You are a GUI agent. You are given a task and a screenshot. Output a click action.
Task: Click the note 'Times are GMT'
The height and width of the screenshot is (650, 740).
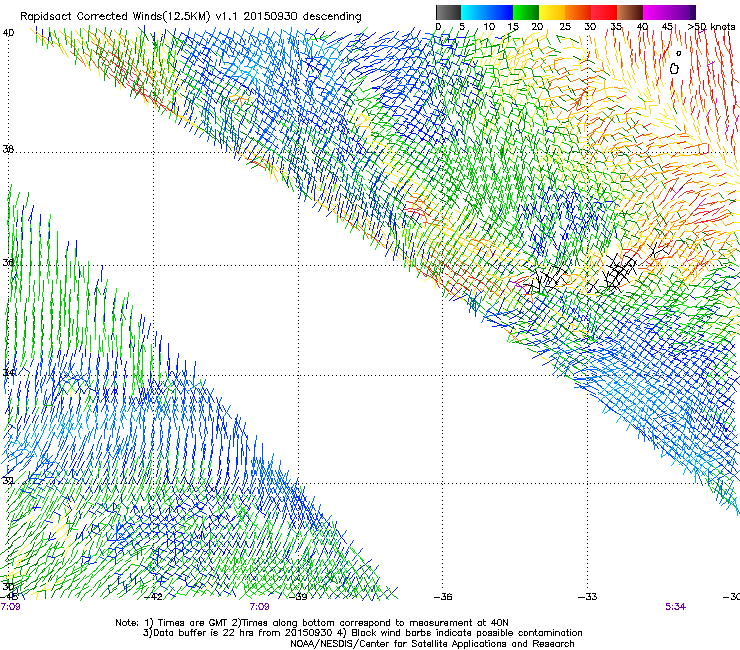click(x=193, y=623)
